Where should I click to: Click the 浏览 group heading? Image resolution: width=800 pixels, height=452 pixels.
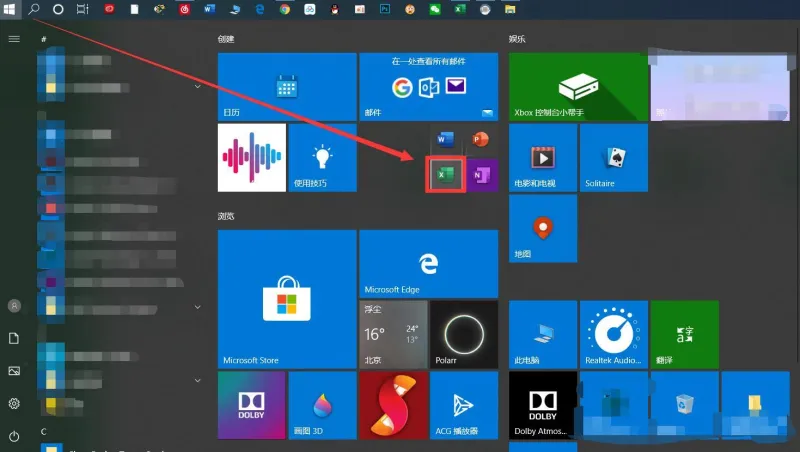pos(226,216)
